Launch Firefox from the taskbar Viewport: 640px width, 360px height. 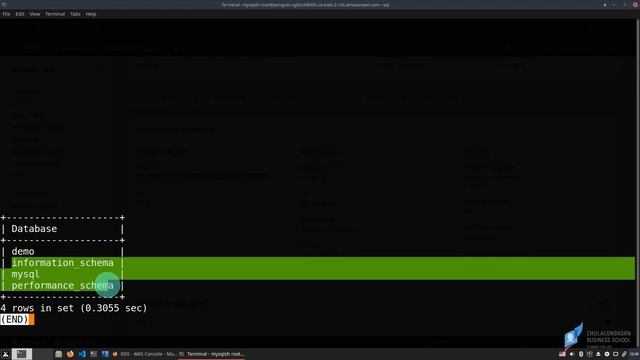tap(70, 354)
